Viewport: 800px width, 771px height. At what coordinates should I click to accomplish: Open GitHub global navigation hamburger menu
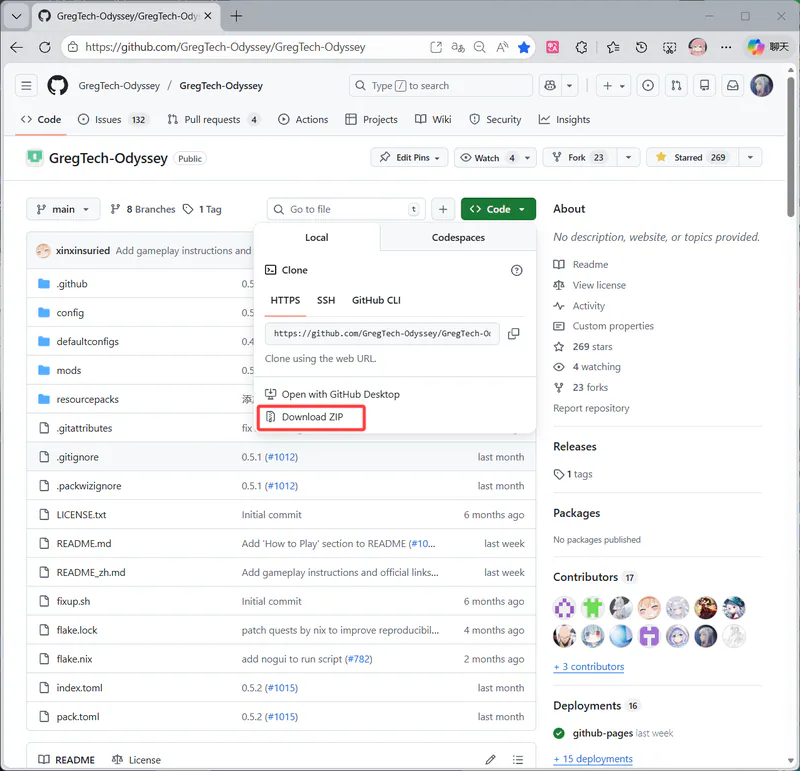click(x=27, y=86)
